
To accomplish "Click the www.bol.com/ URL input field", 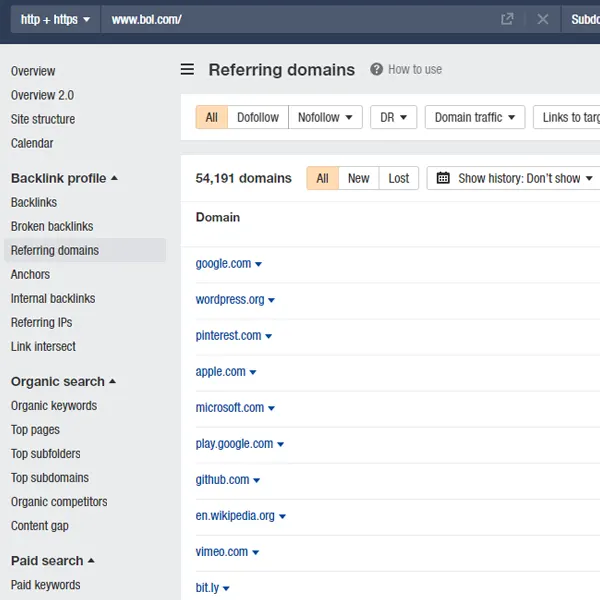I will pos(298,19).
